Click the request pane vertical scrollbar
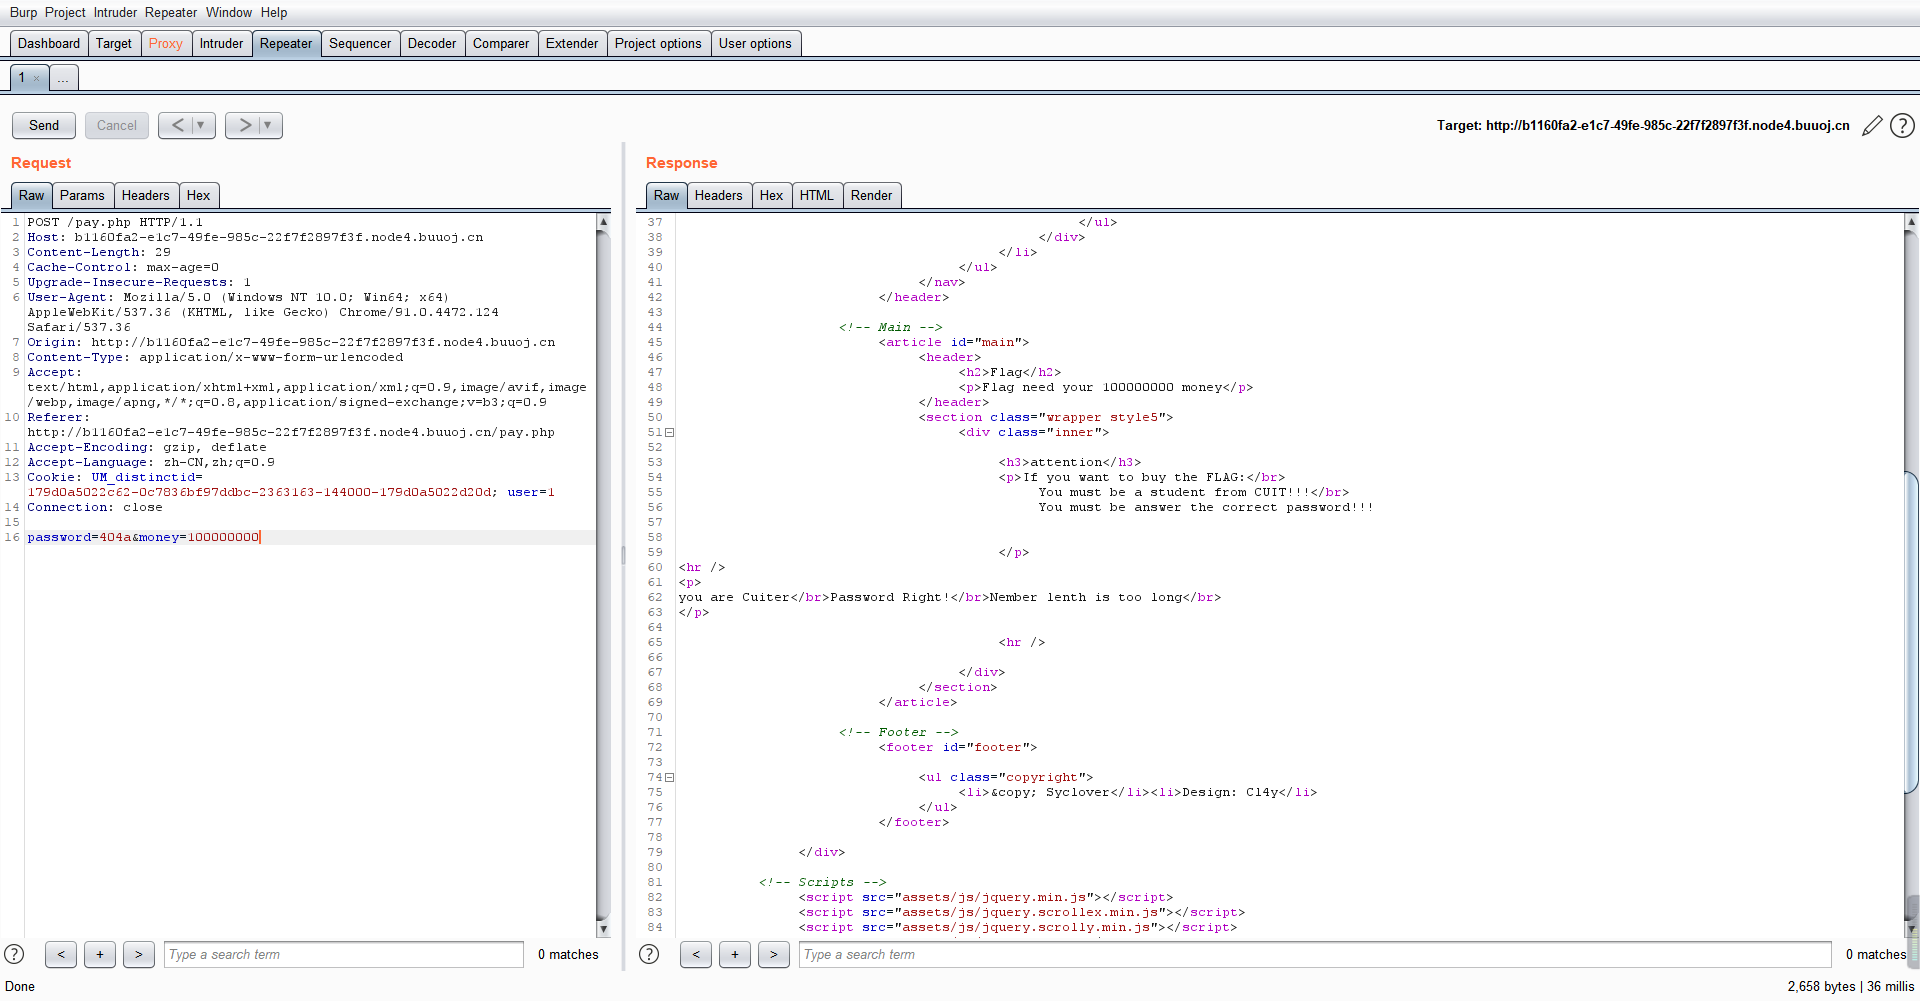This screenshot has width=1920, height=1001. pos(603,575)
